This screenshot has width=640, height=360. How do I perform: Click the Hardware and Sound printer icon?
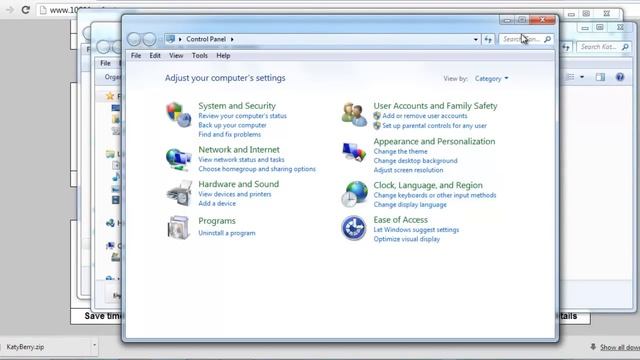[x=179, y=193]
